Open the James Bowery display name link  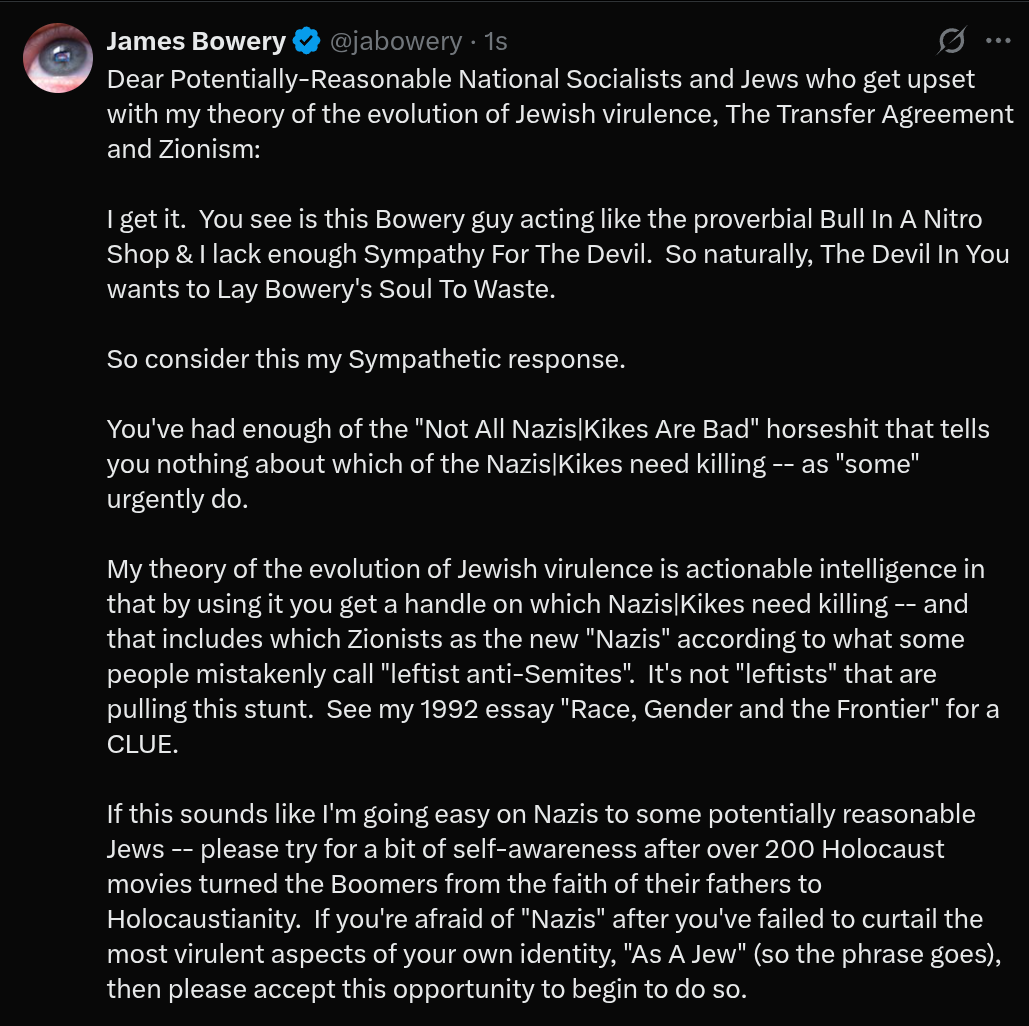pyautogui.click(x=196, y=41)
